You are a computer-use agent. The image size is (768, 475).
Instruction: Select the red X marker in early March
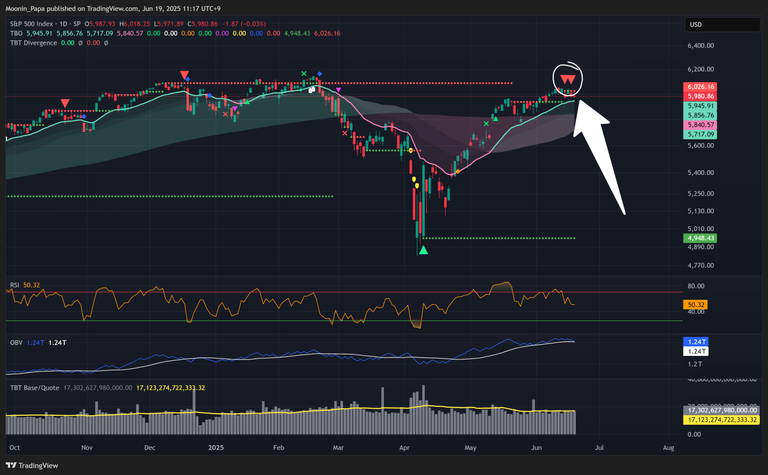pos(345,133)
